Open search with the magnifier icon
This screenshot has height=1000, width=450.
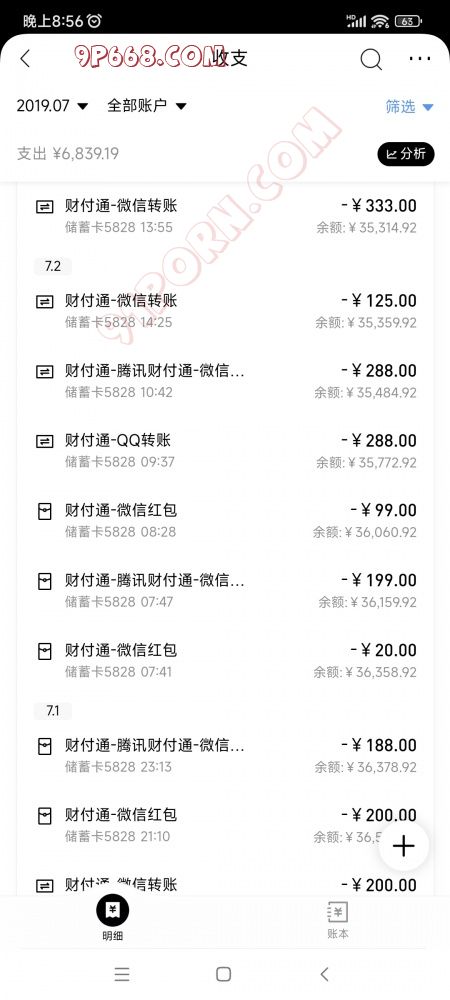point(371,59)
